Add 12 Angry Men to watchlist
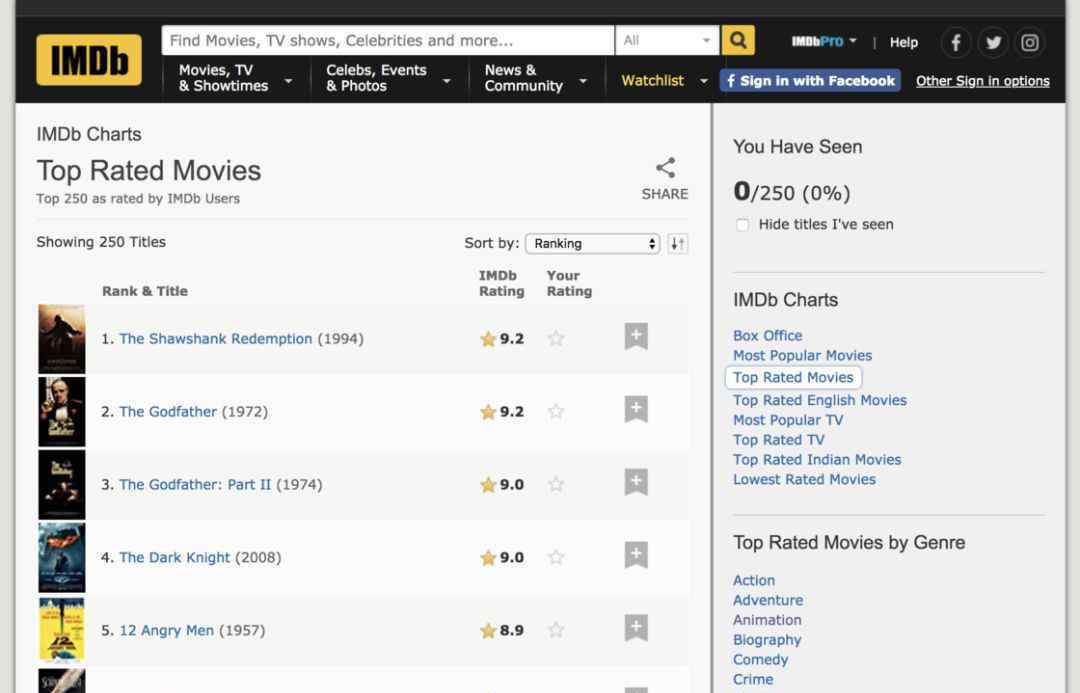Viewport: 1080px width, 693px height. point(636,628)
